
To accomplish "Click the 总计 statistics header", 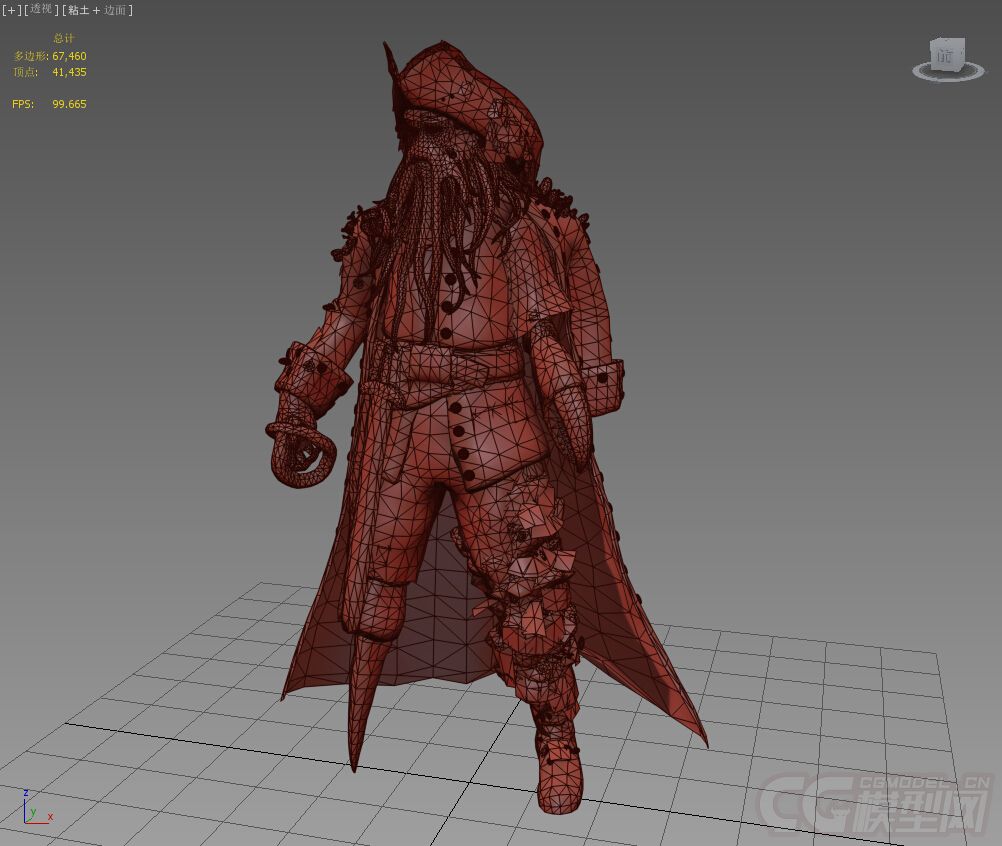I will click(x=63, y=38).
